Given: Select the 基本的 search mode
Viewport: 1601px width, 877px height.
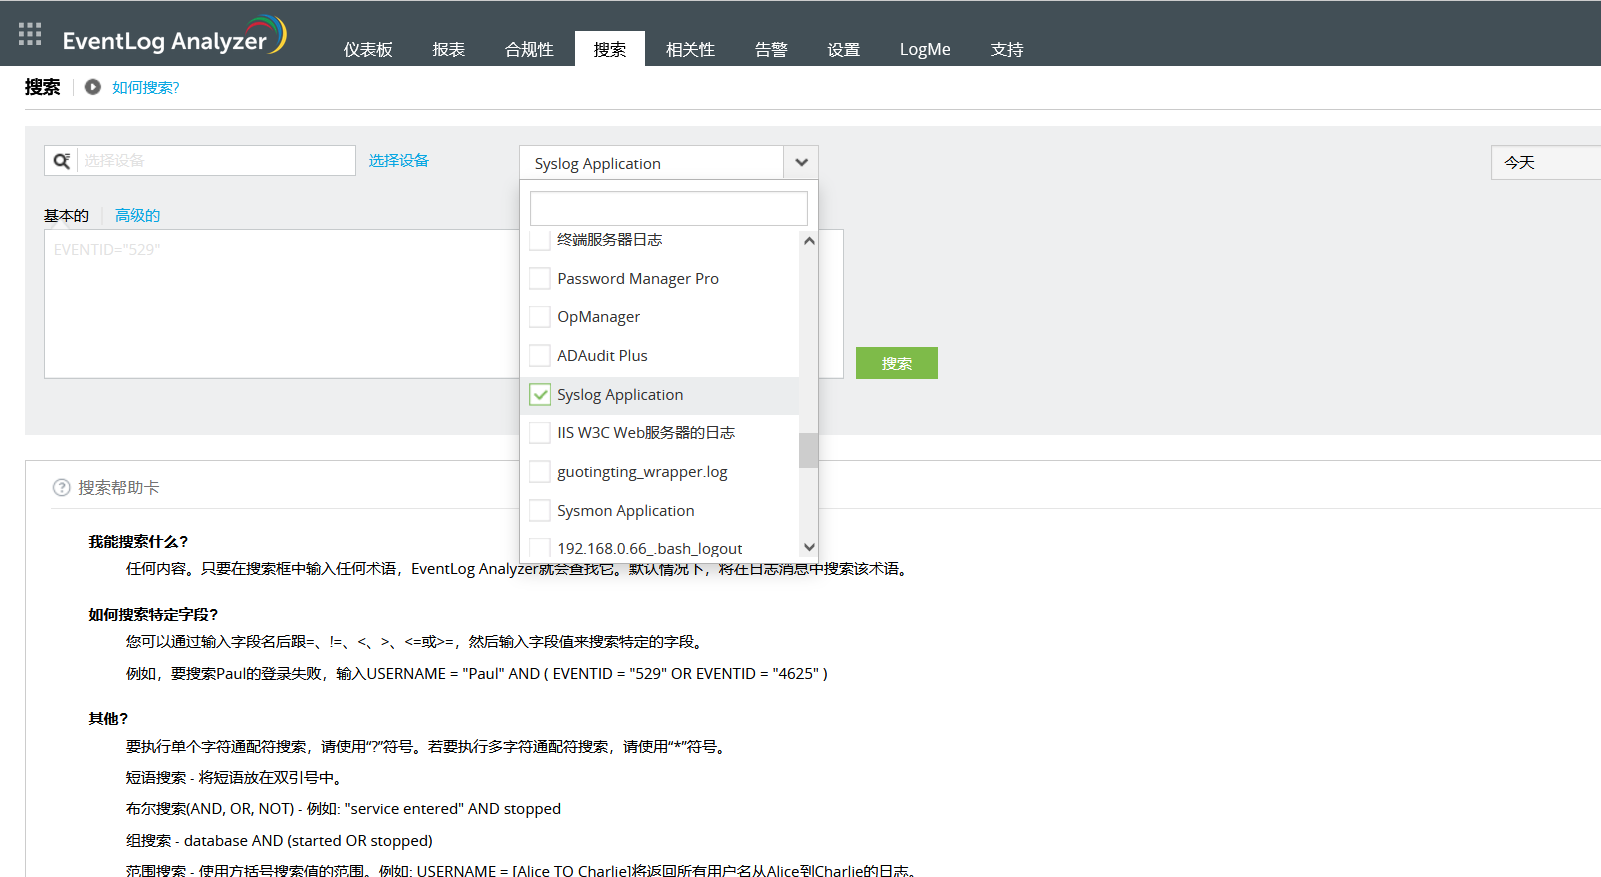Looking at the screenshot, I should coord(66,215).
